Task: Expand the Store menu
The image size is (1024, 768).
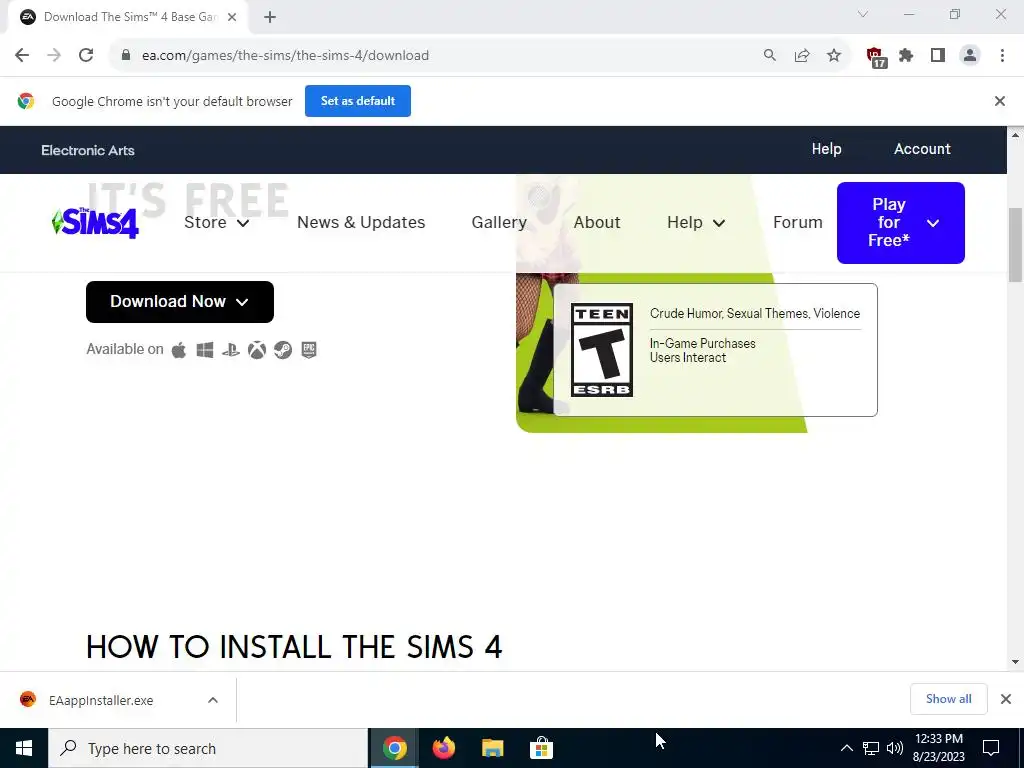Action: (x=217, y=223)
